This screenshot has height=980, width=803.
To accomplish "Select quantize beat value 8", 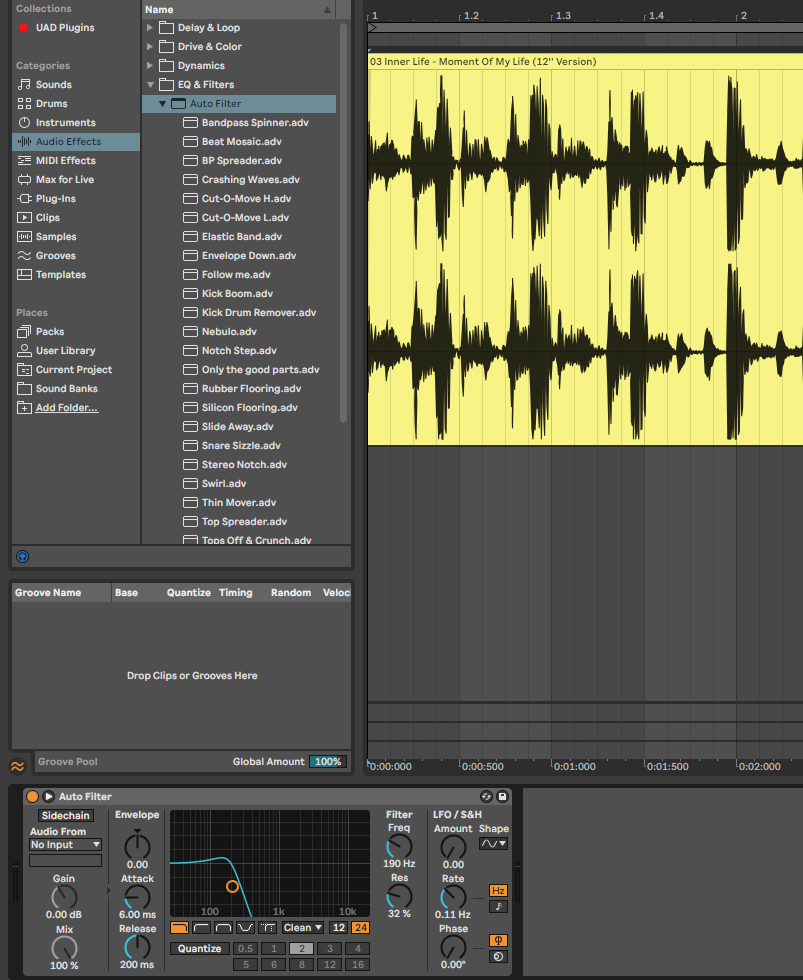I will pyautogui.click(x=302, y=964).
